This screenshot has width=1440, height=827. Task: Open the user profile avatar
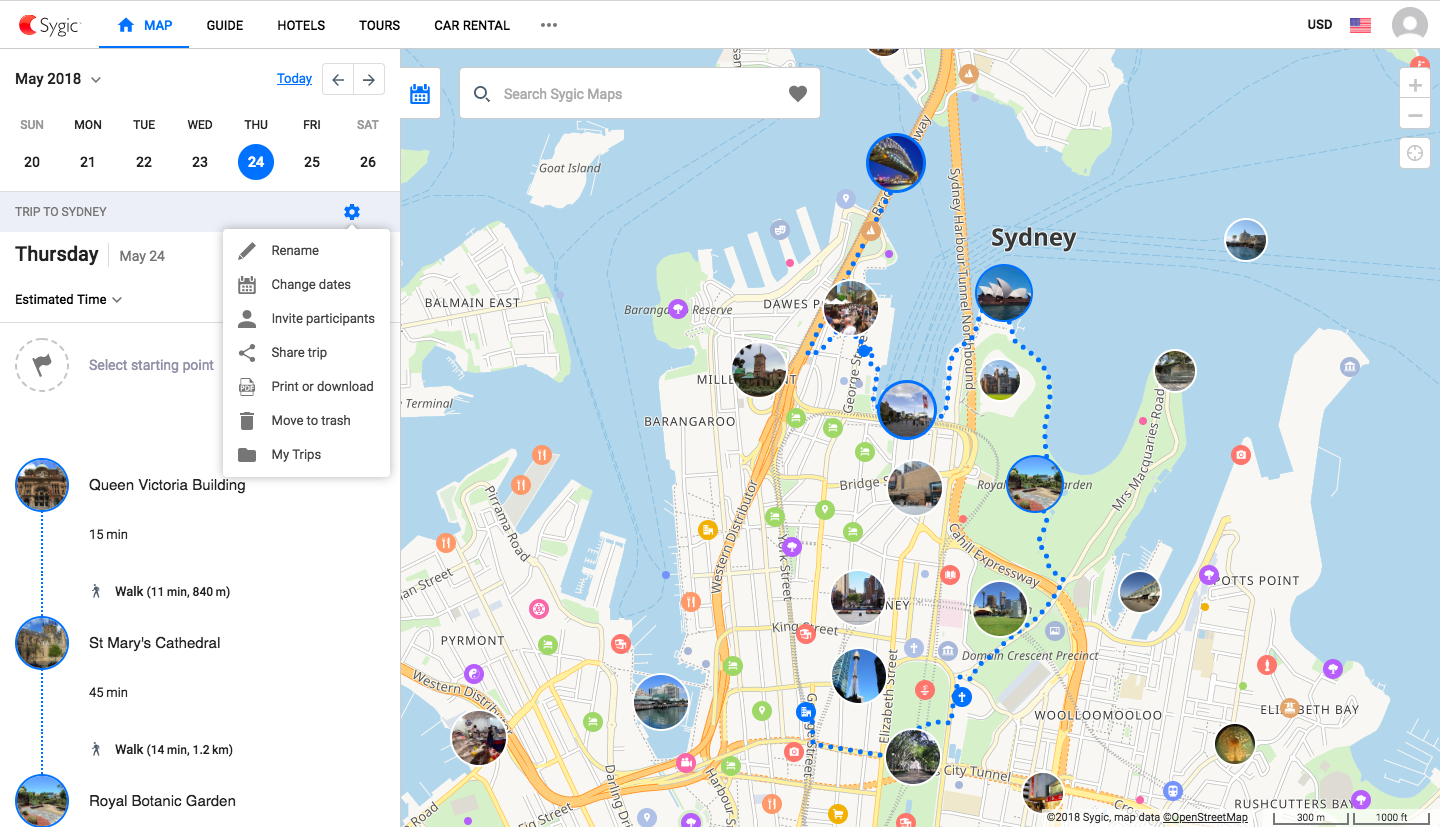1410,25
